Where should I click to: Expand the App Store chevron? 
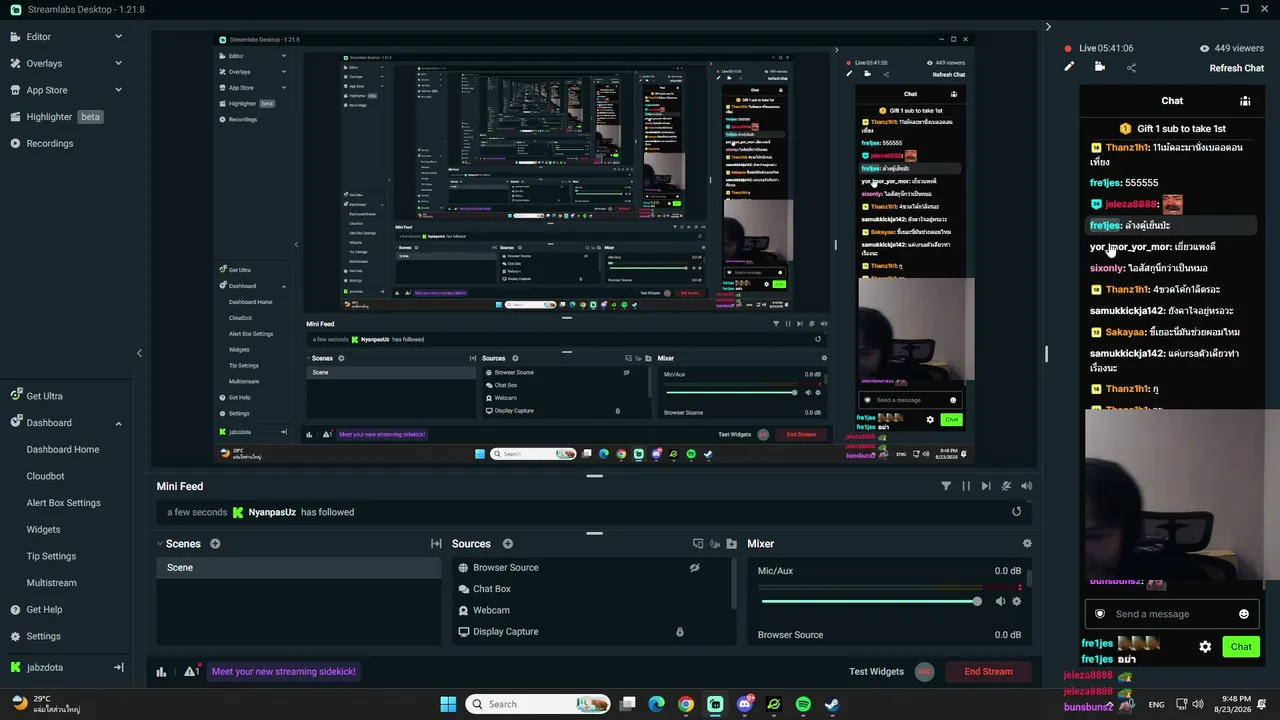(118, 90)
